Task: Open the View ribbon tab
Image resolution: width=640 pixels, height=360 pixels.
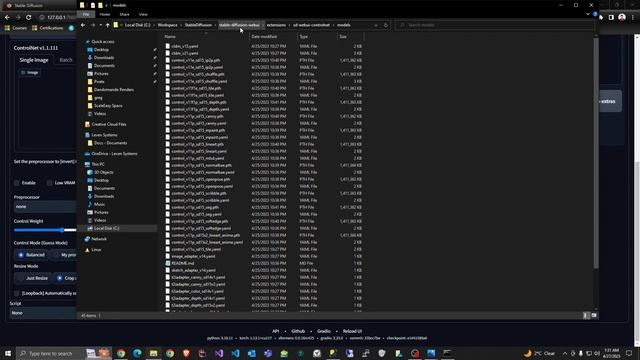Action: [x=143, y=14]
